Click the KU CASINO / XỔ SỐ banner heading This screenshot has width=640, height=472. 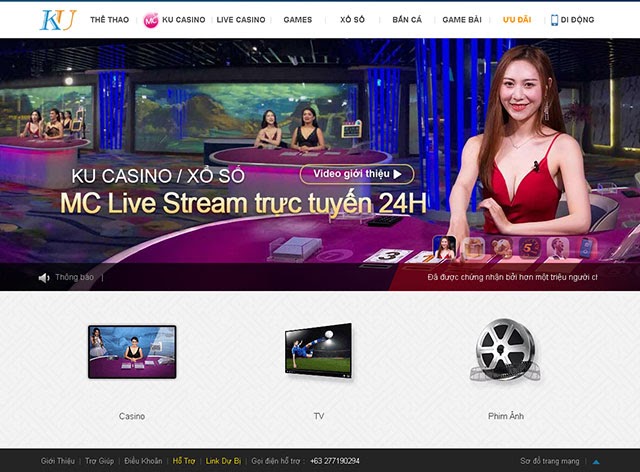coord(158,176)
